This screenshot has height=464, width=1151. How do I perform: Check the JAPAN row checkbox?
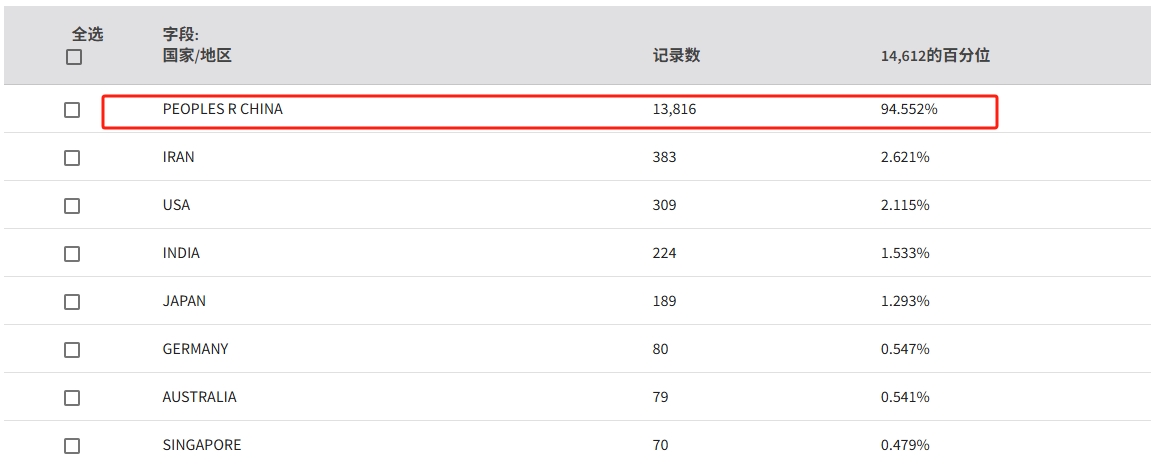[72, 302]
